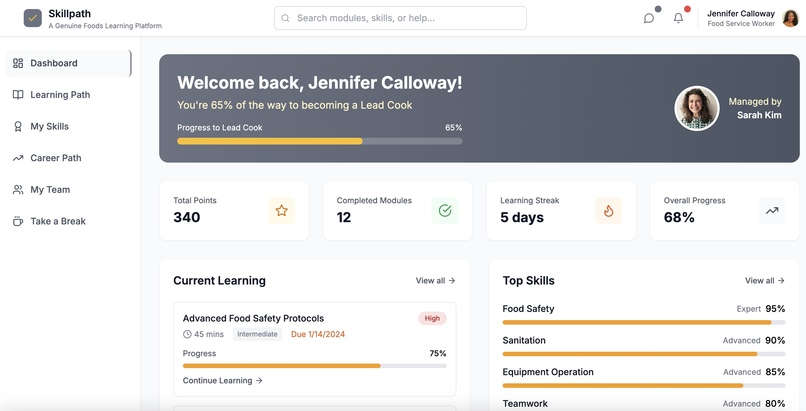Continue Learning Advanced Food Safety Protocols

(223, 381)
